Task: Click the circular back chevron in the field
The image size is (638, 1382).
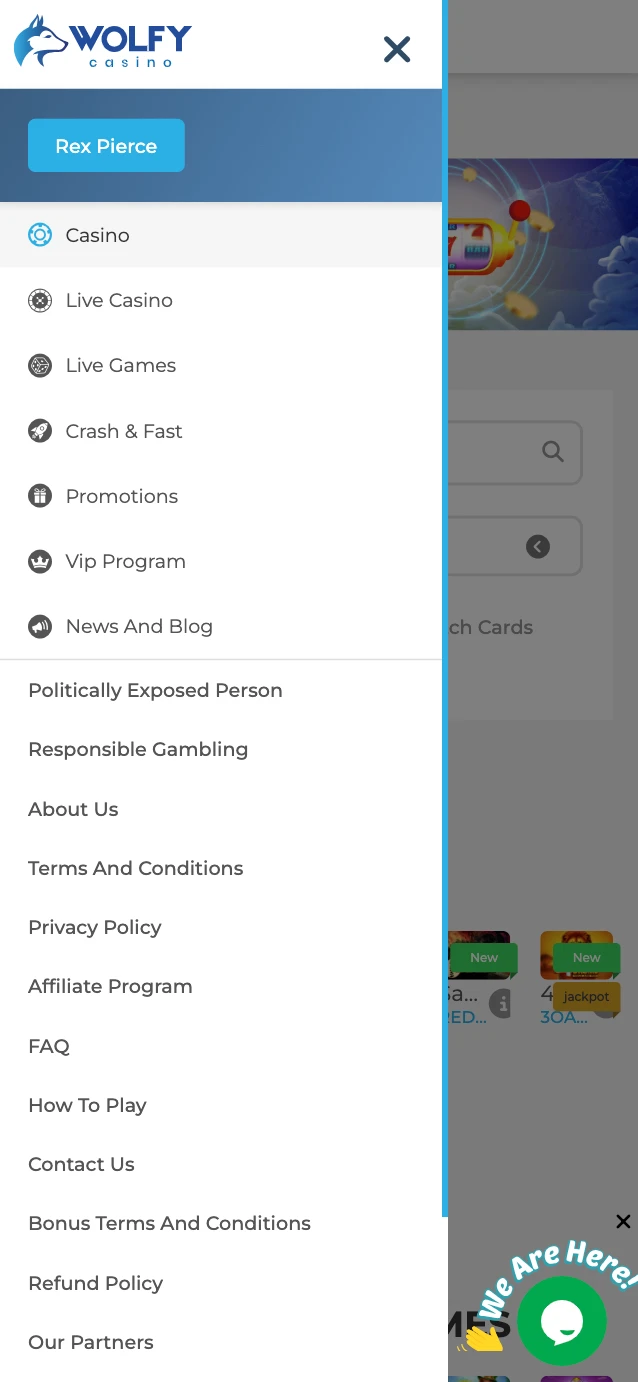Action: pos(537,546)
